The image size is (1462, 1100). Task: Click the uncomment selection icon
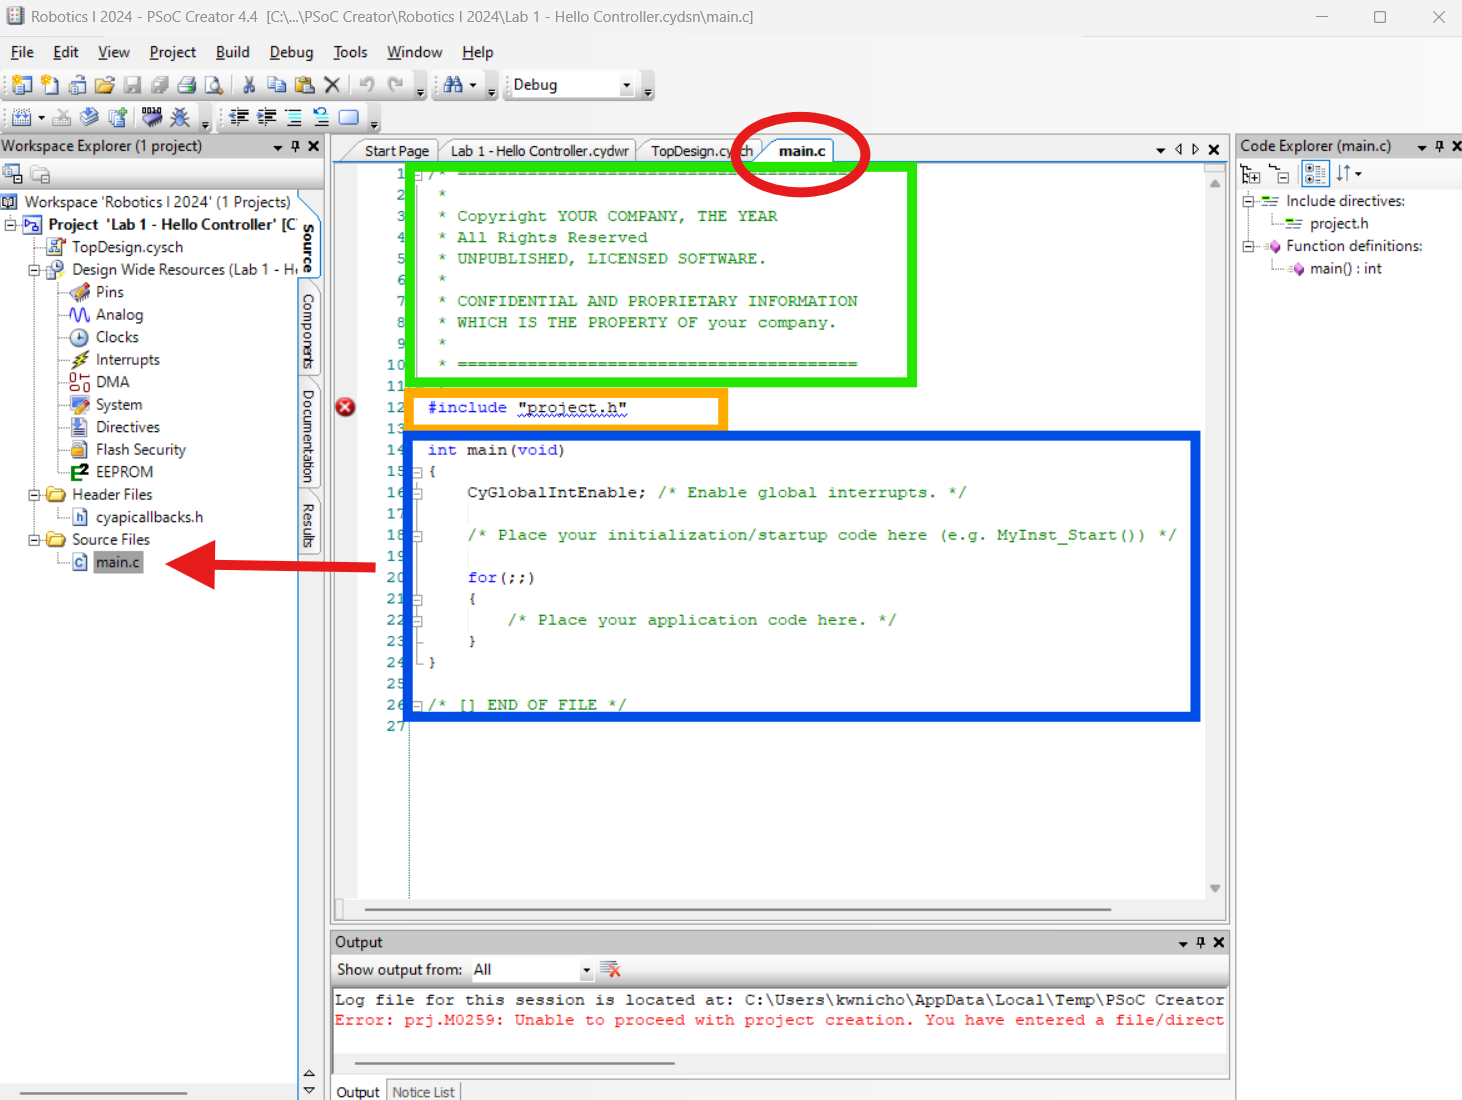(x=321, y=117)
